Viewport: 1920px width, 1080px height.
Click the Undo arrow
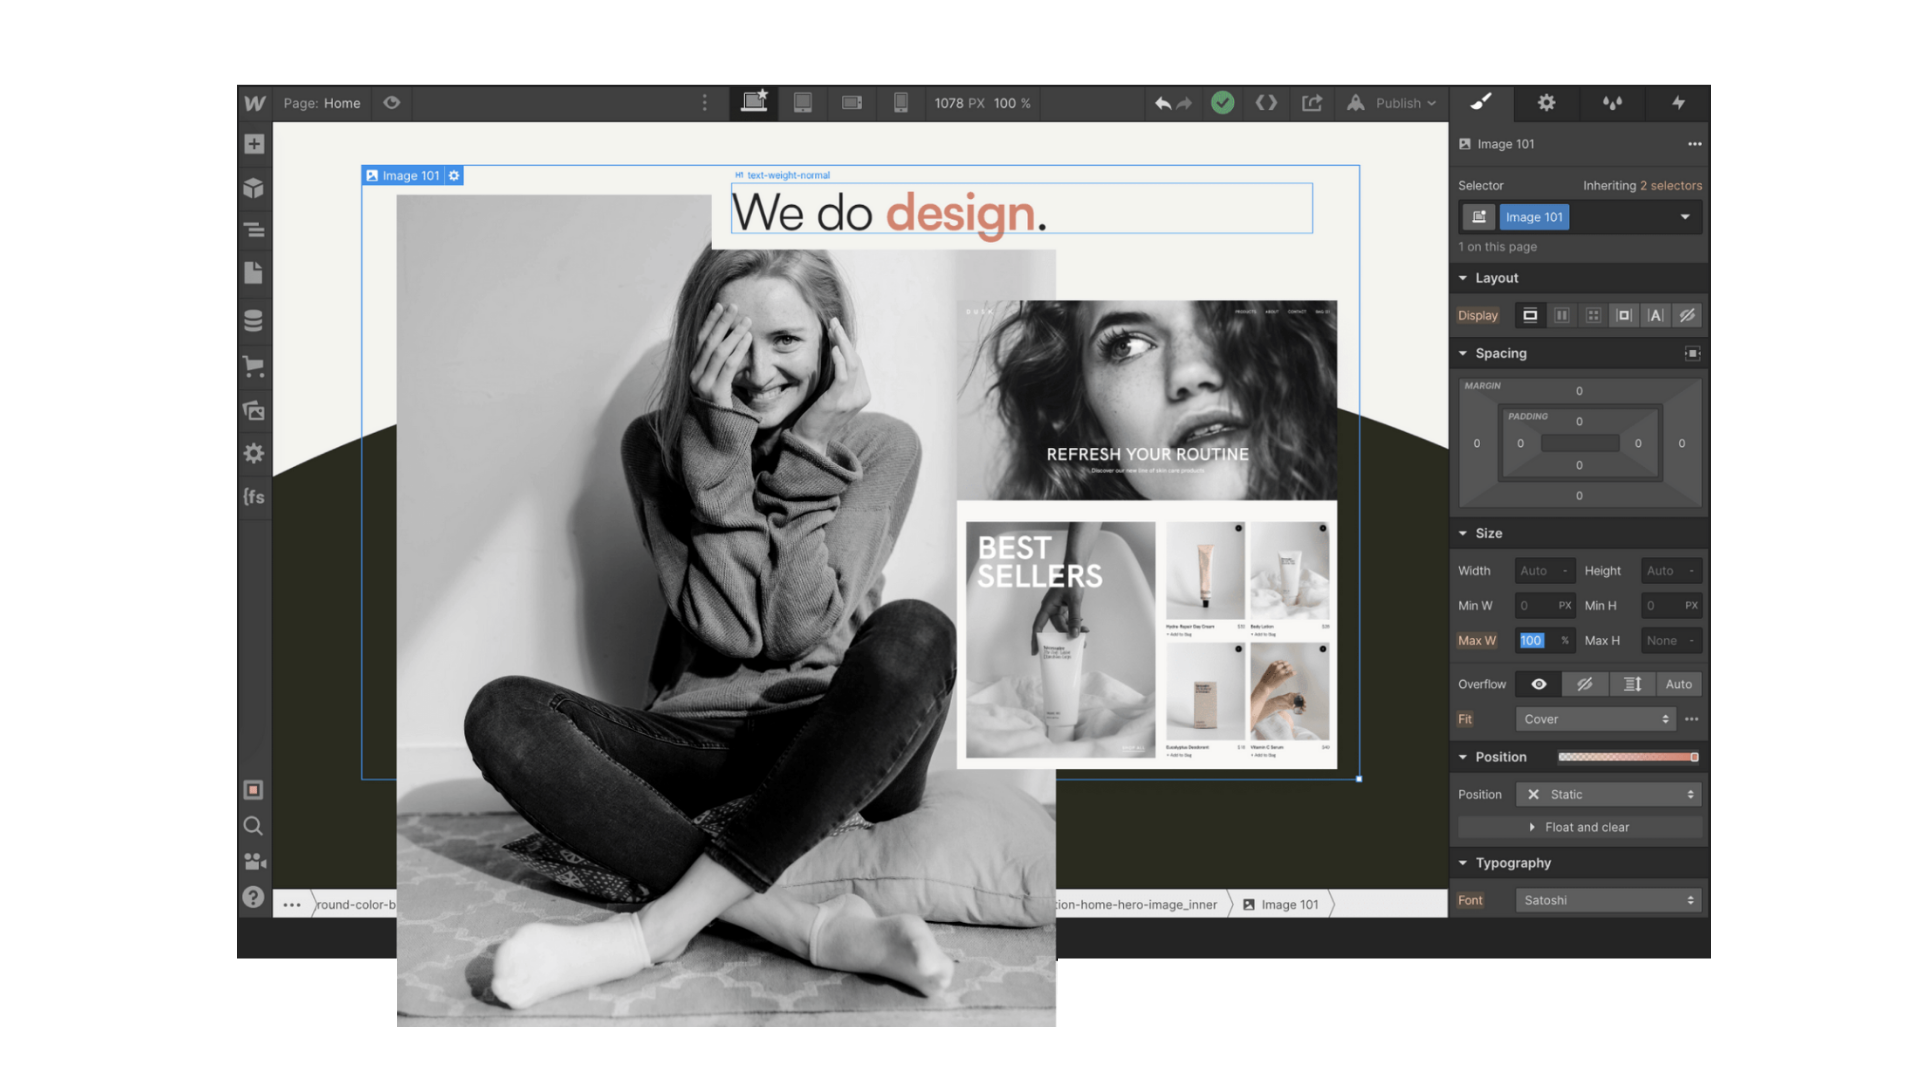coord(1163,103)
